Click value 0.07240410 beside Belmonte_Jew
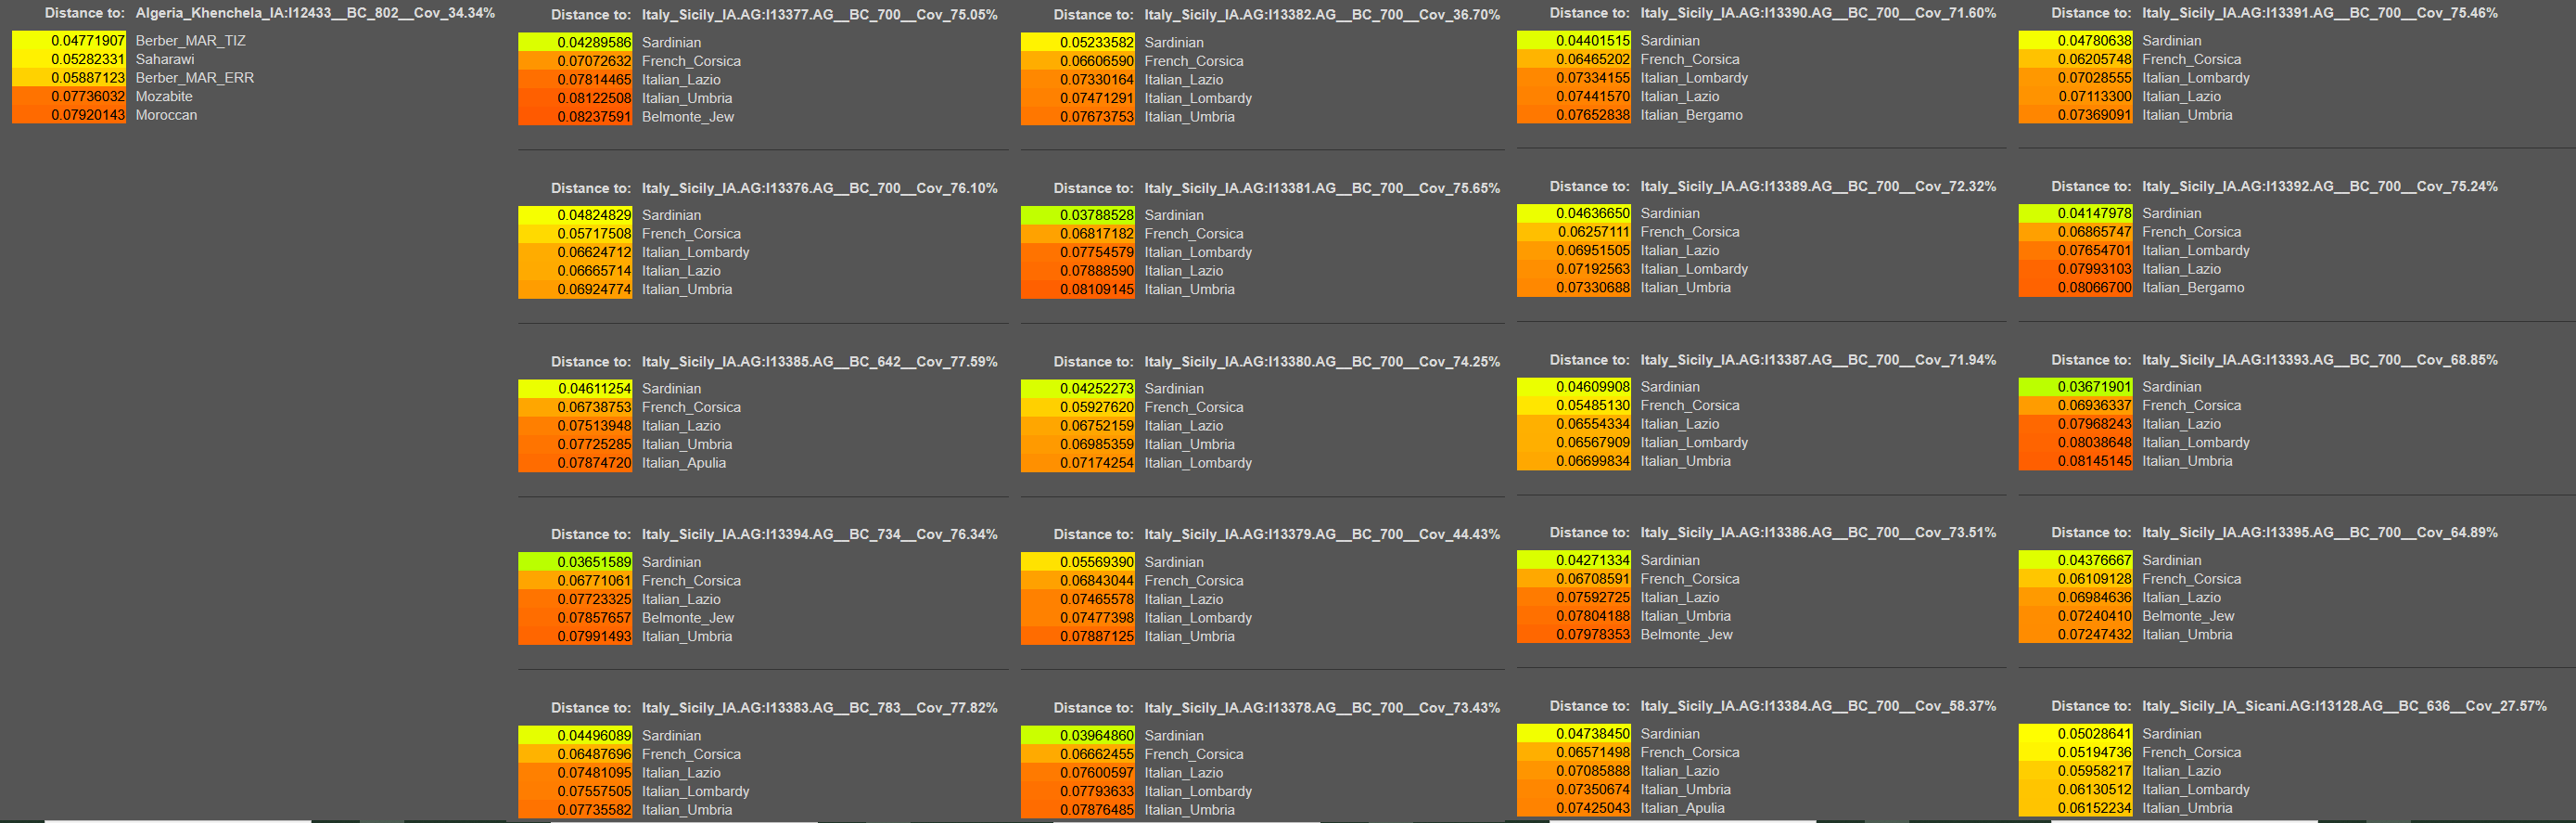Viewport: 2576px width, 823px height. (2076, 616)
